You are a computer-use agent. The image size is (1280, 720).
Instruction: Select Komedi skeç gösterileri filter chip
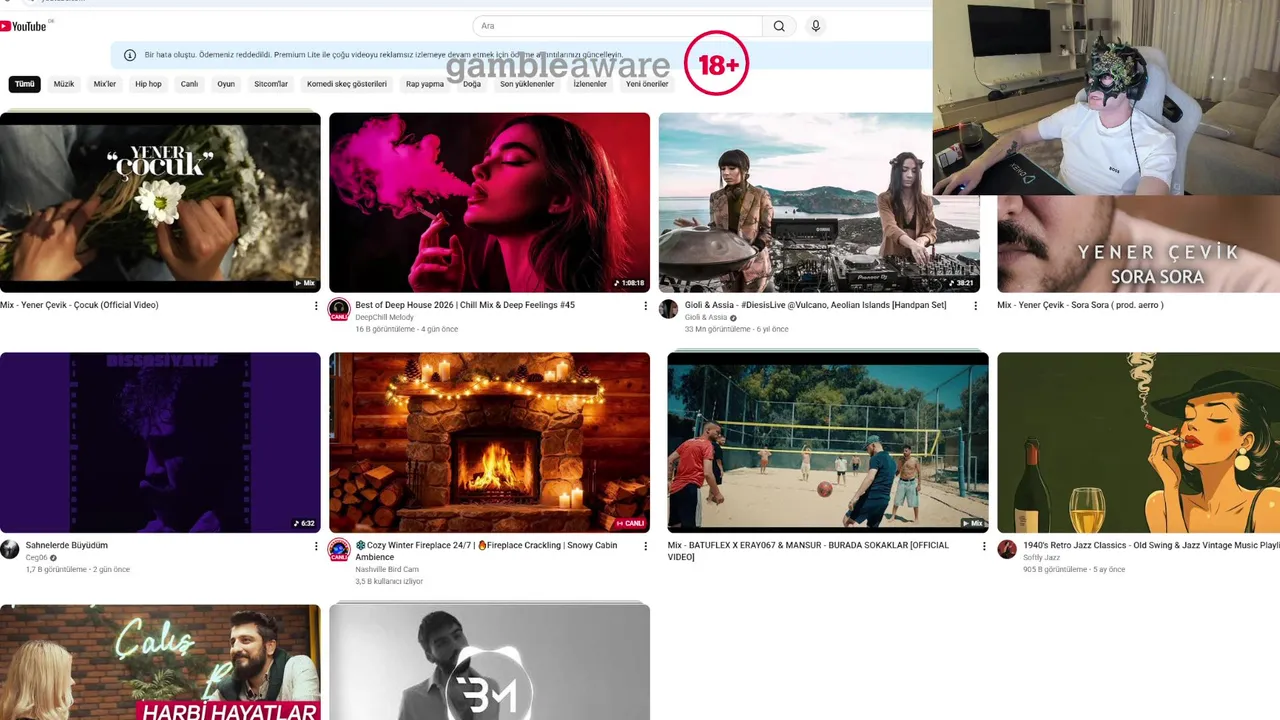click(347, 84)
